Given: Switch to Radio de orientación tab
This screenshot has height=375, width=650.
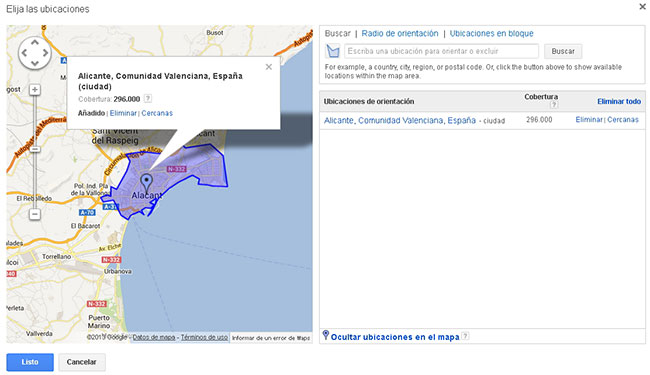Looking at the screenshot, I should tap(400, 34).
